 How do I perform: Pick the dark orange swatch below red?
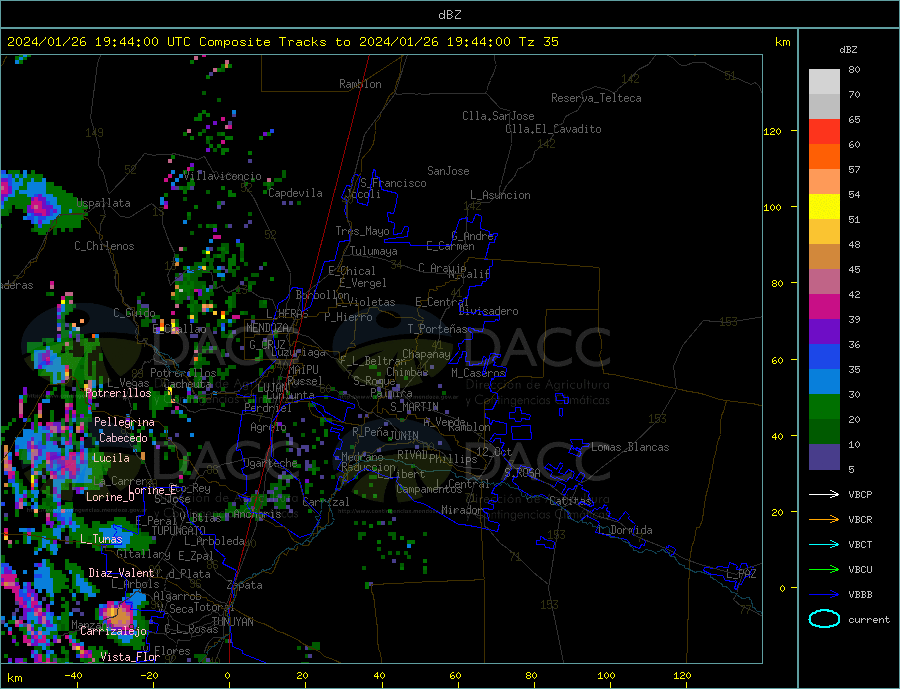(824, 157)
